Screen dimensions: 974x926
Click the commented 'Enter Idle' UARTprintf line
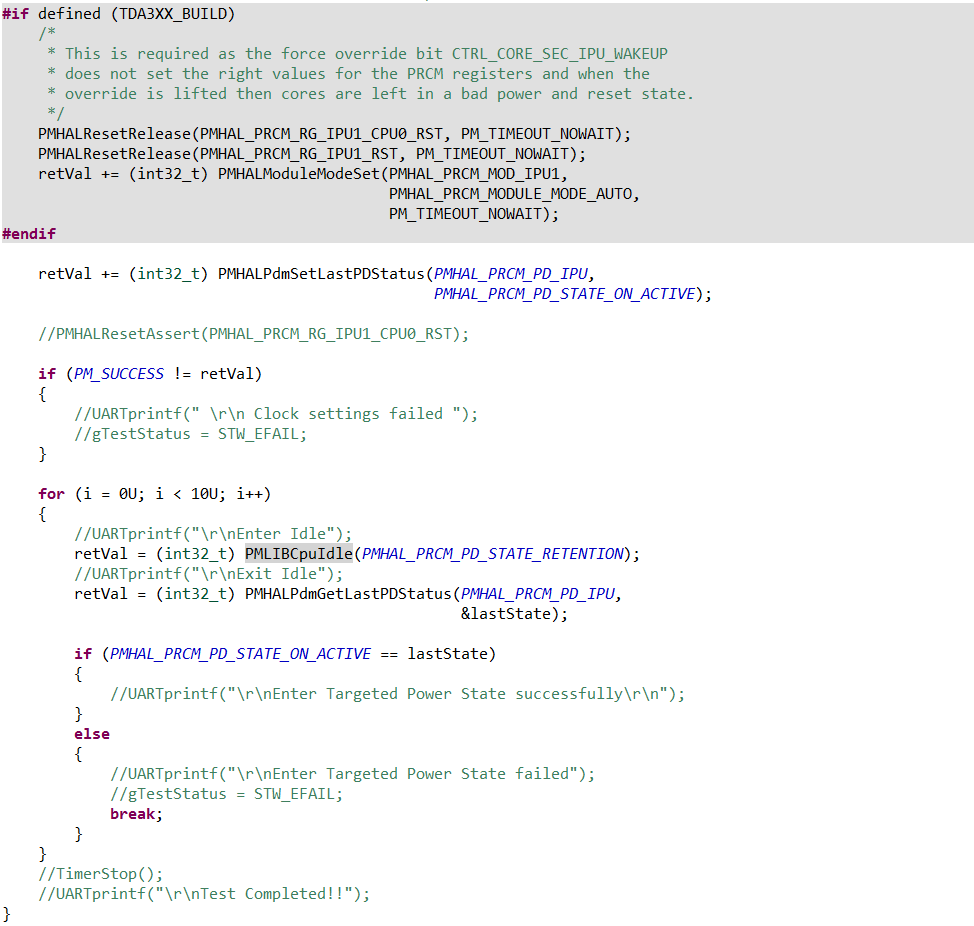point(213,533)
